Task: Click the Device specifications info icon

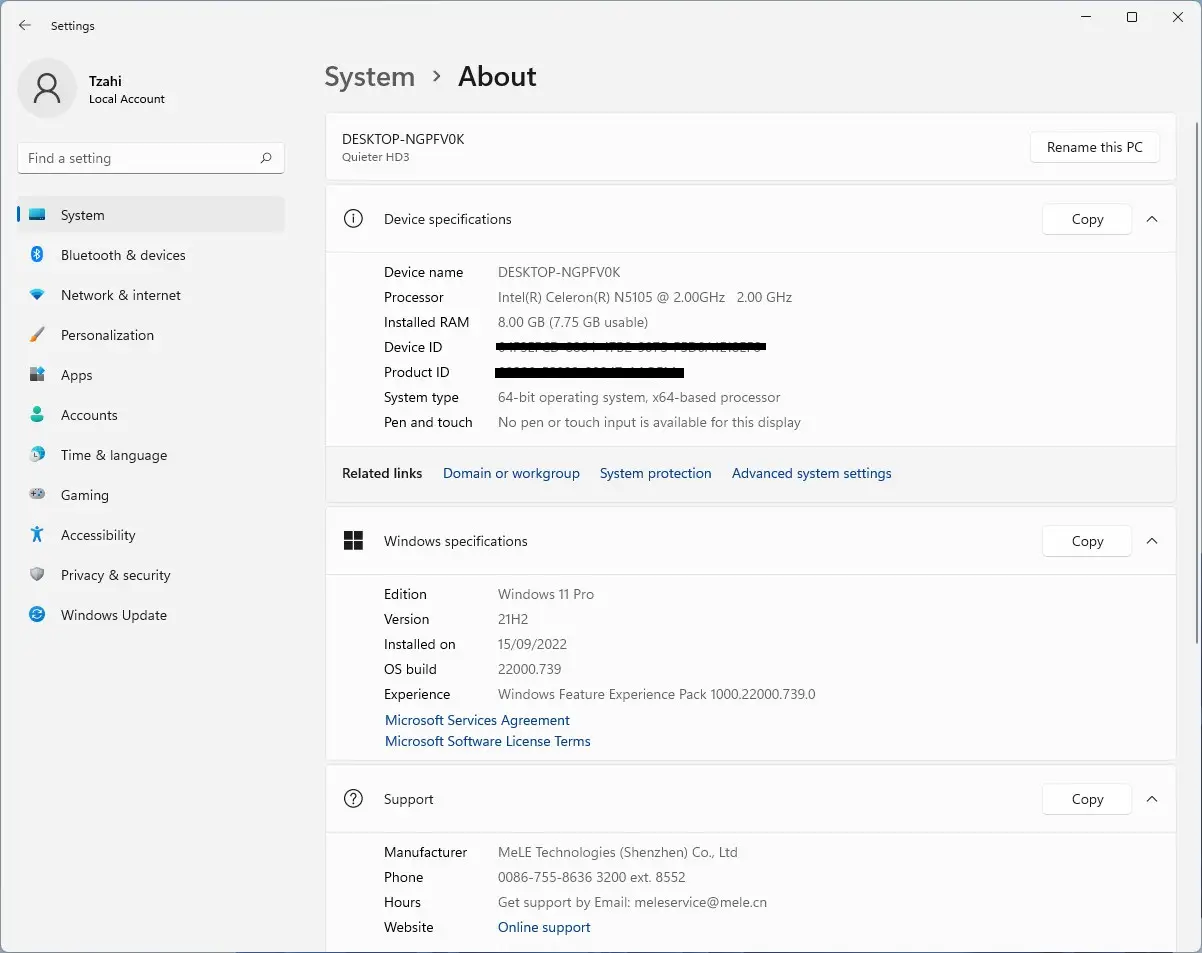Action: point(353,219)
